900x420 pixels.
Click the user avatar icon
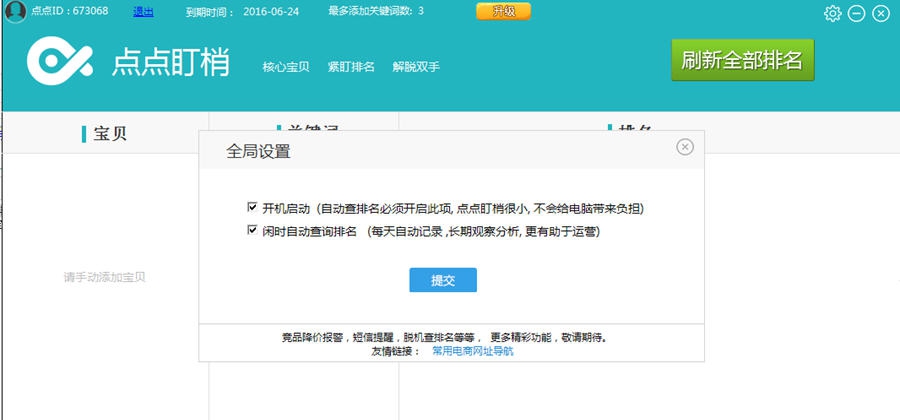[x=15, y=11]
